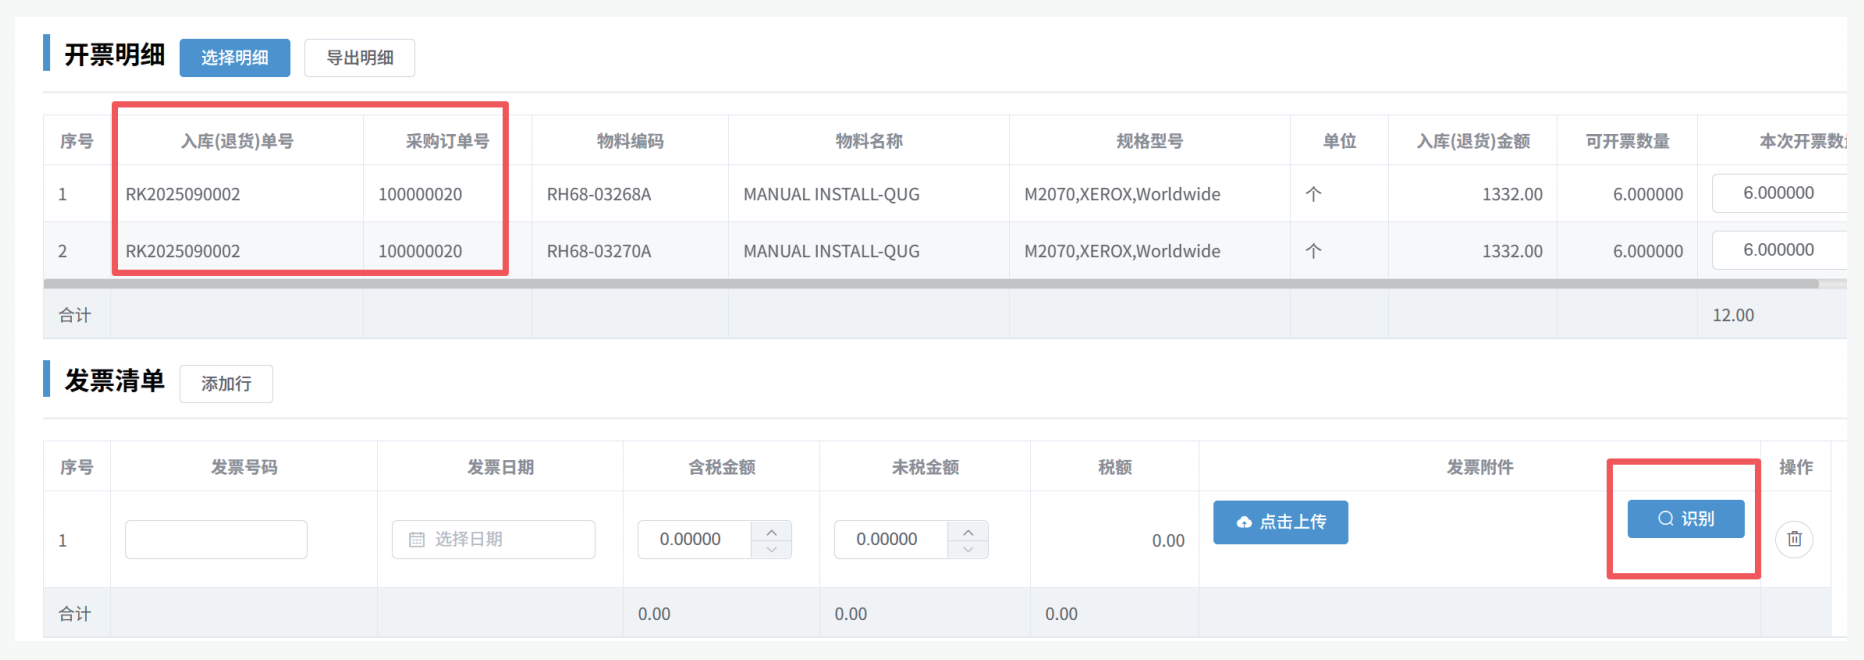Select the RH68-03270A material code cell

pyautogui.click(x=598, y=251)
